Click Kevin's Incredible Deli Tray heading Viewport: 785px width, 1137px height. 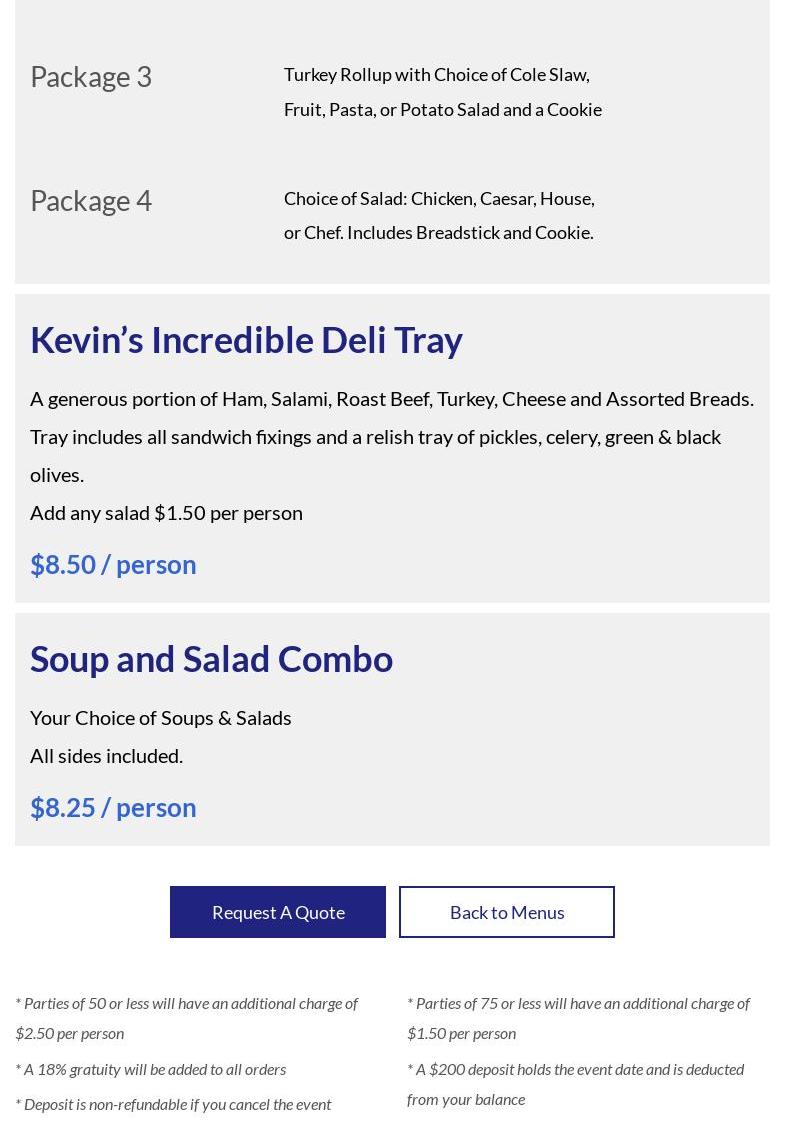(x=246, y=340)
